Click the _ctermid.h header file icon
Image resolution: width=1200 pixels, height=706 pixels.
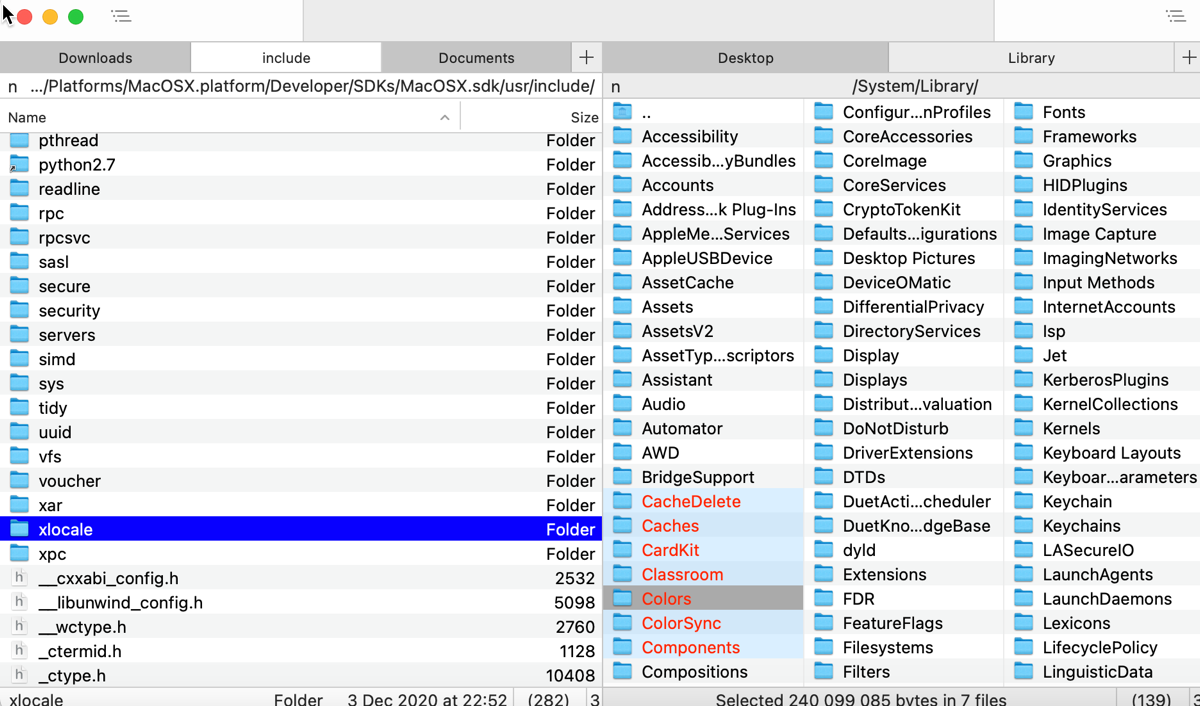[x=20, y=651]
